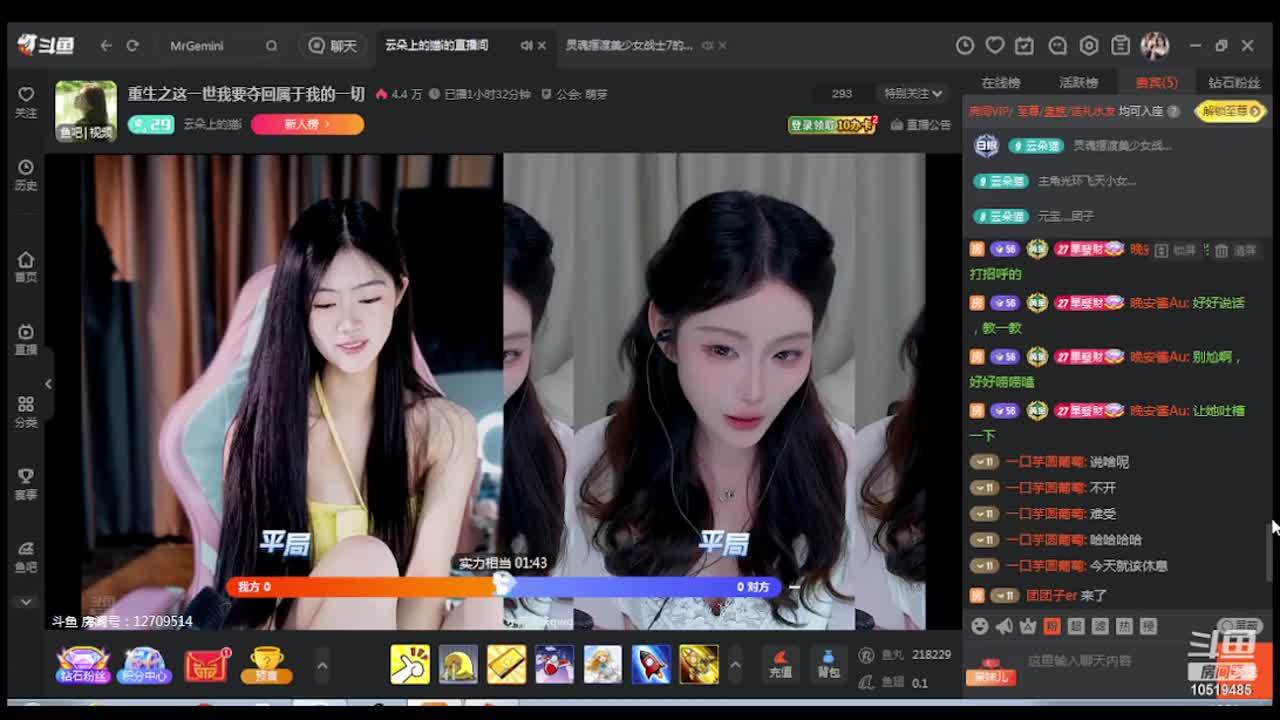Open the streamer's avatar thumbnail
1280x720 pixels.
point(86,110)
